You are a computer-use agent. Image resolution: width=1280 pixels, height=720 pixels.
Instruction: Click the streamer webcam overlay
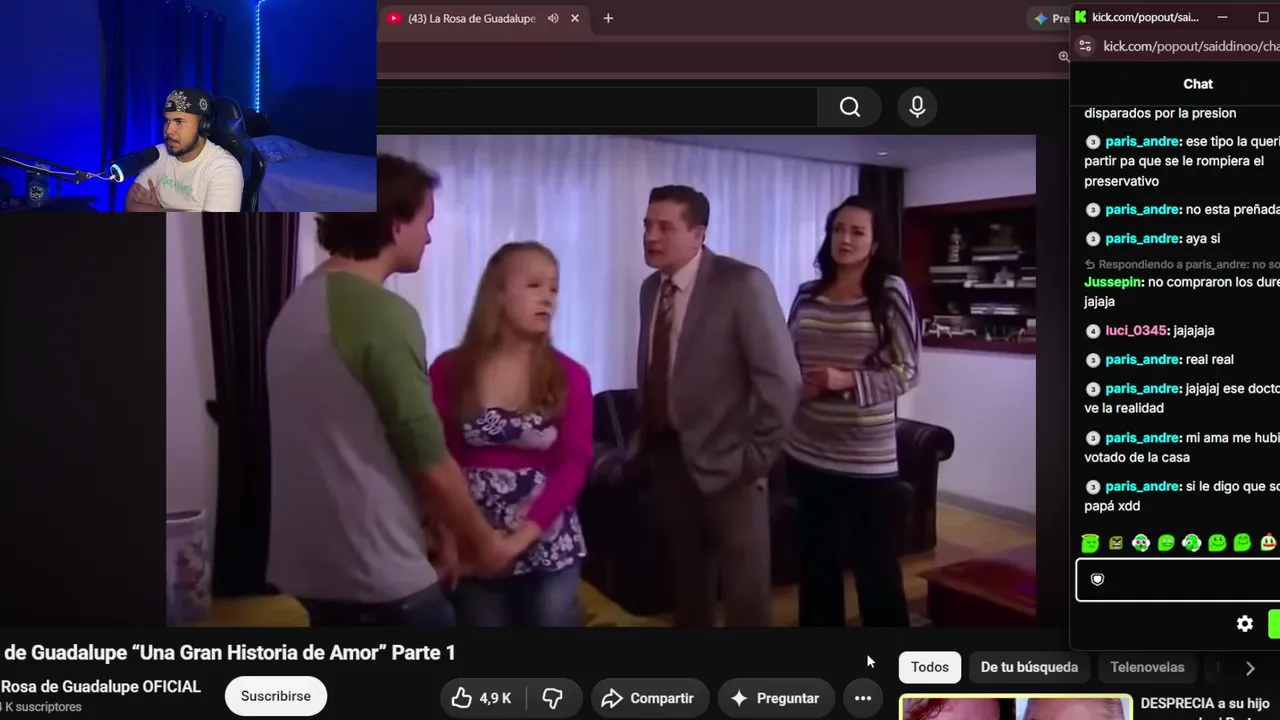(188, 106)
